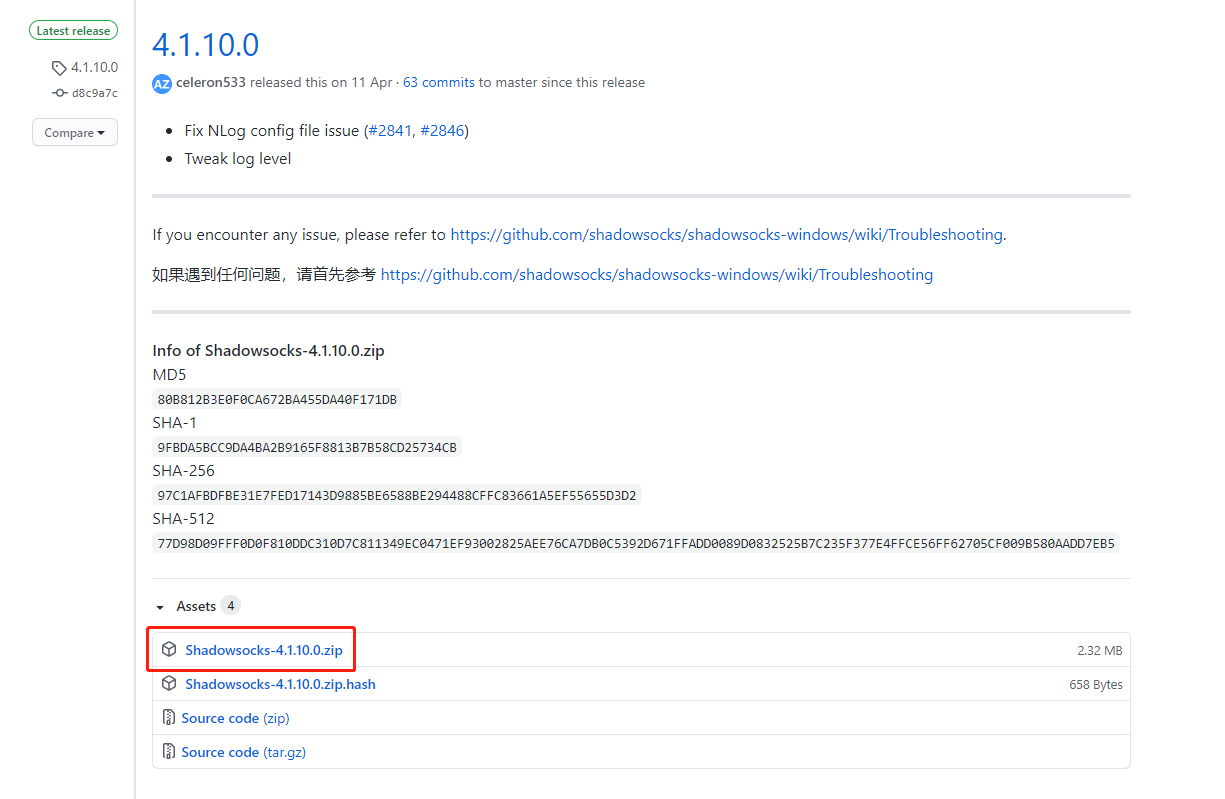Open the Compare dropdown button
The width and height of the screenshot is (1225, 799).
point(75,132)
